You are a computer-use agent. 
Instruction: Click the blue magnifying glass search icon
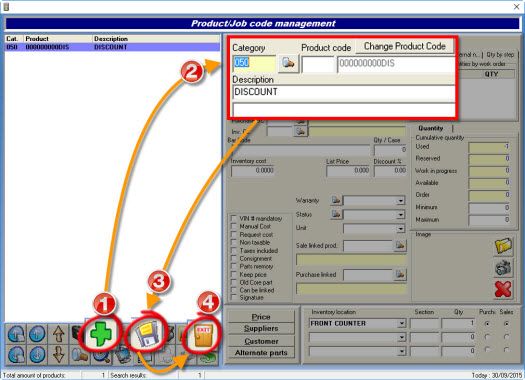pos(101,357)
